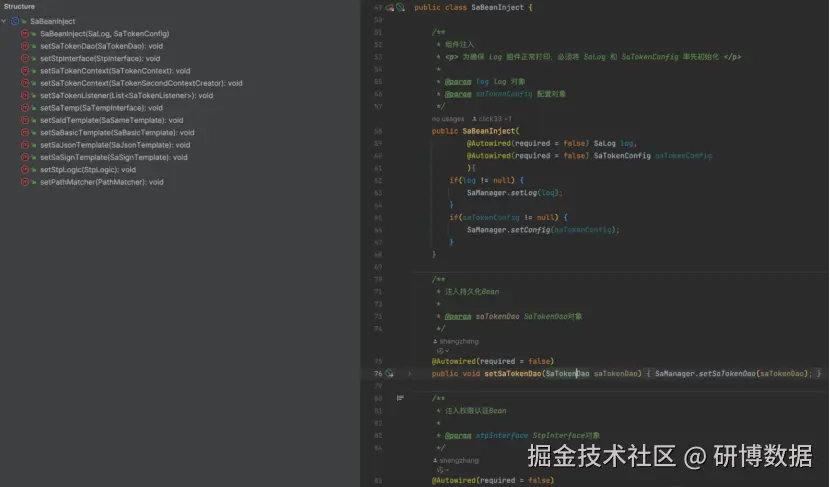Click the gutter bean icon on line 76

pos(390,374)
